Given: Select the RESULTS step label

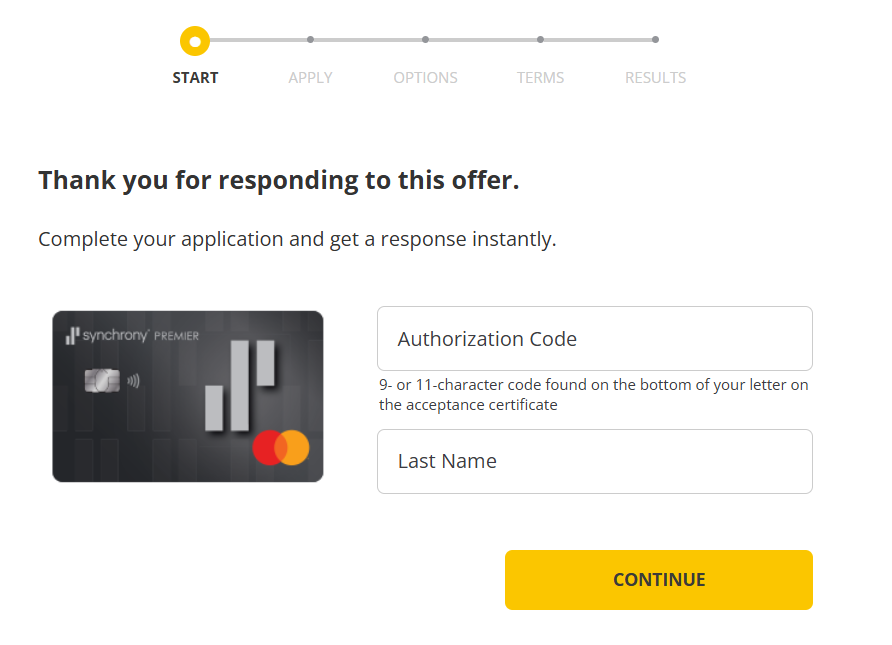Looking at the screenshot, I should point(655,78).
